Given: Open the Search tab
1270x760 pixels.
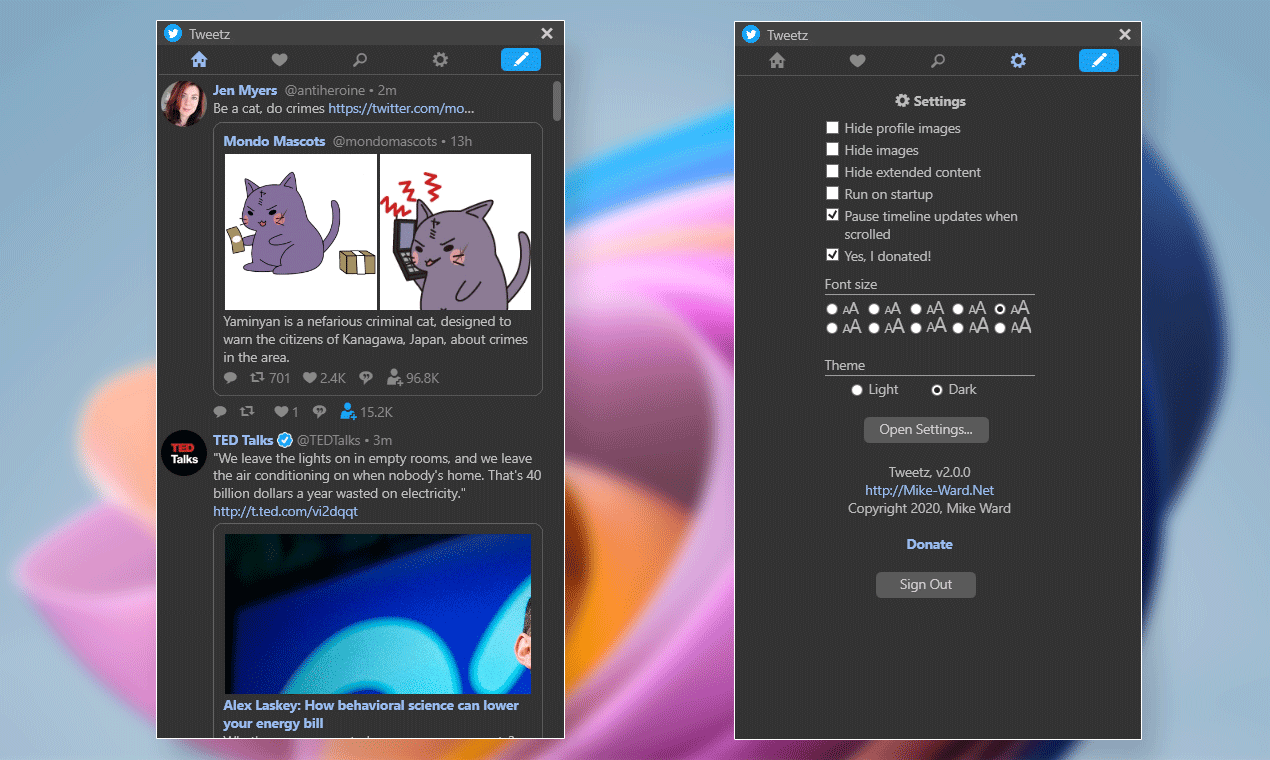Looking at the screenshot, I should (x=360, y=60).
